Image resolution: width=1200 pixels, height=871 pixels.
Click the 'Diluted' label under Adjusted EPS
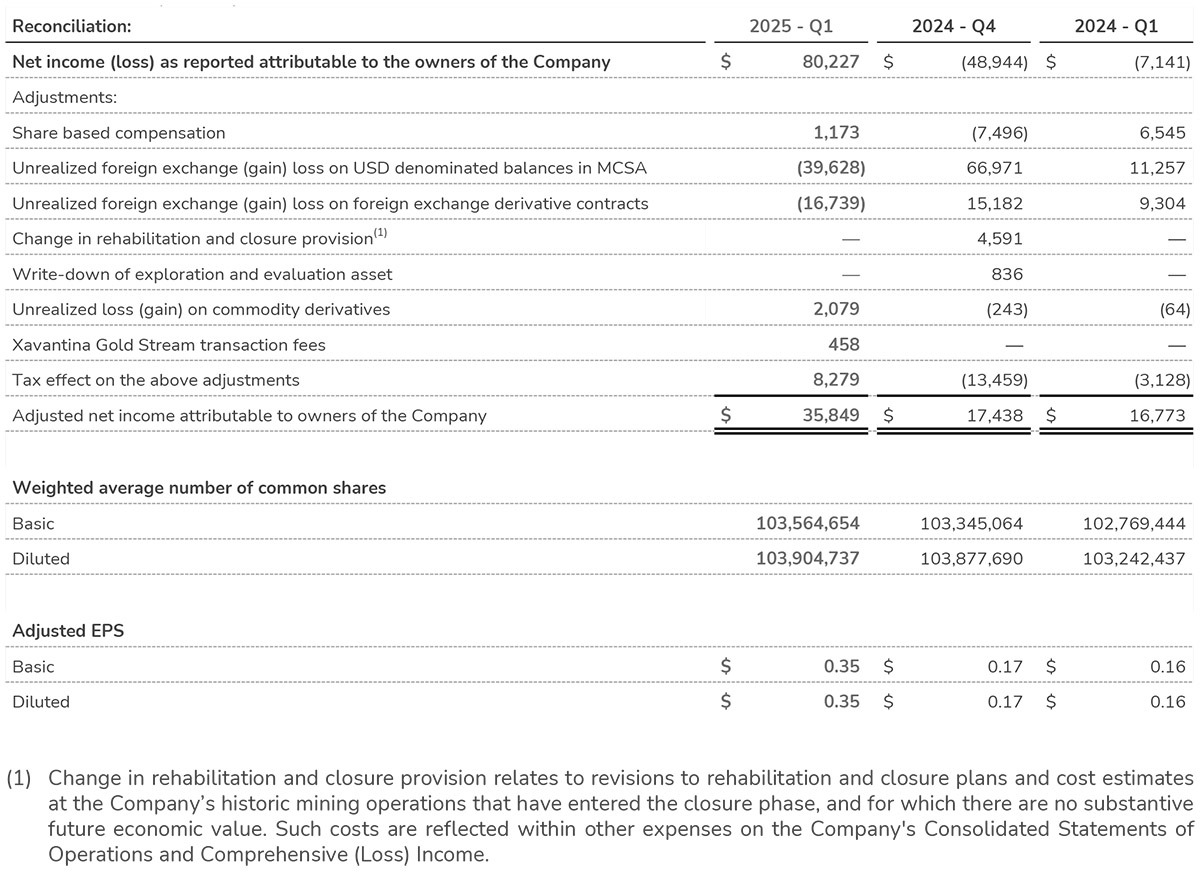tap(41, 702)
